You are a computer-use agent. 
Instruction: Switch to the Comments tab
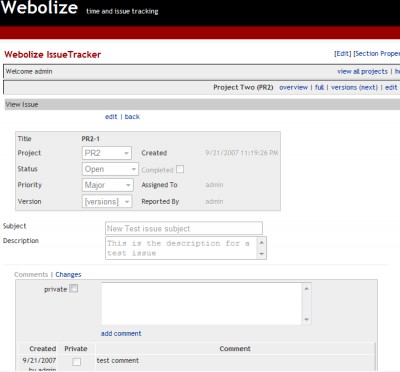(x=31, y=275)
